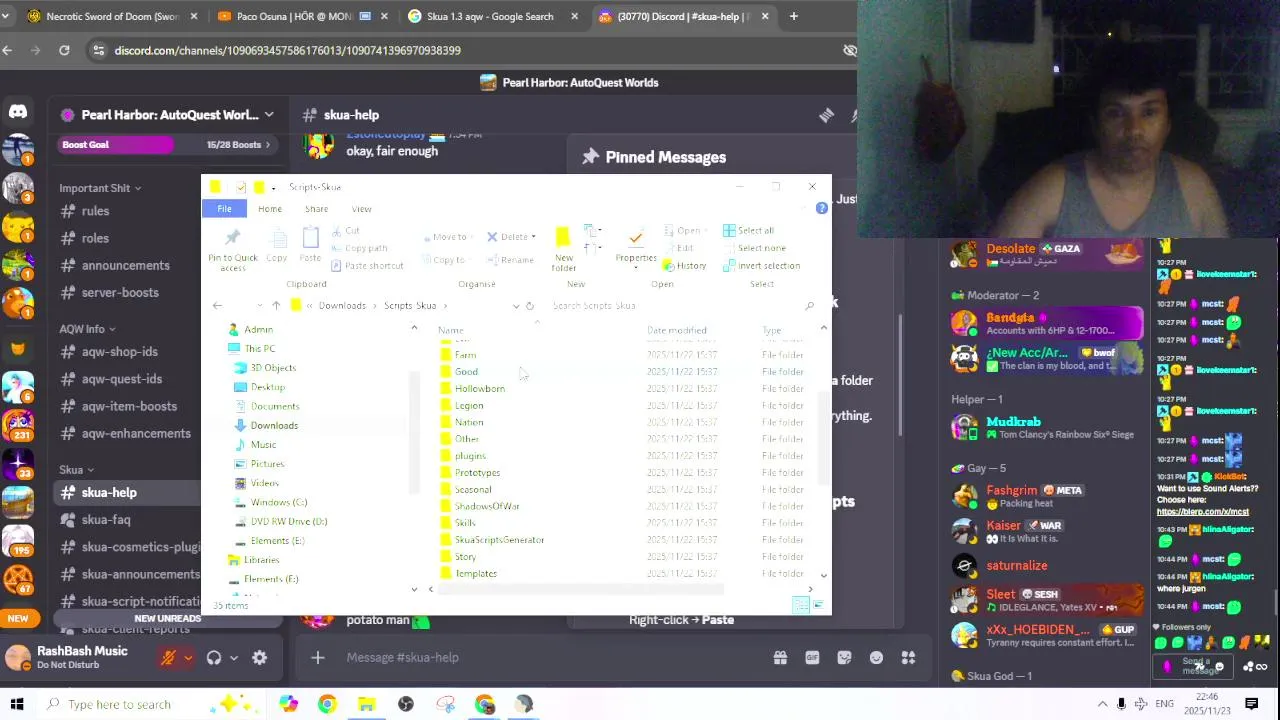
Task: Click Select none in the ribbon
Action: pos(753,248)
